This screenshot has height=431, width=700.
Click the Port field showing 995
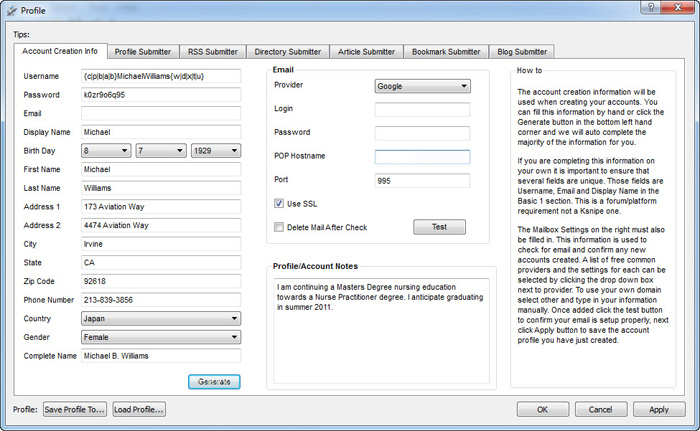pos(422,180)
